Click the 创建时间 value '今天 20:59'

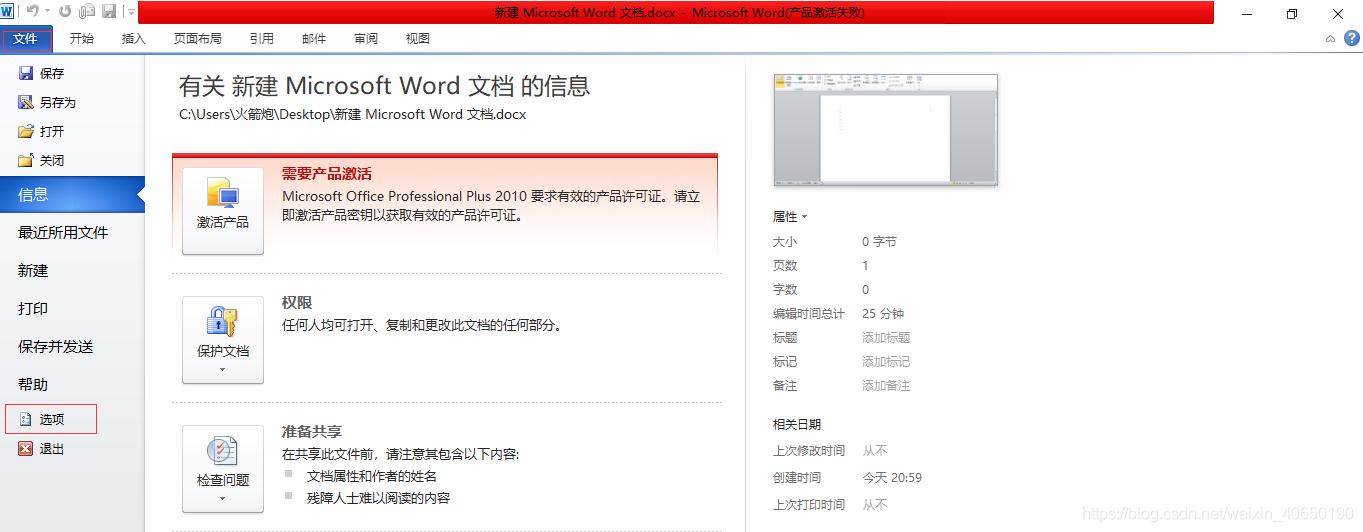coord(893,478)
